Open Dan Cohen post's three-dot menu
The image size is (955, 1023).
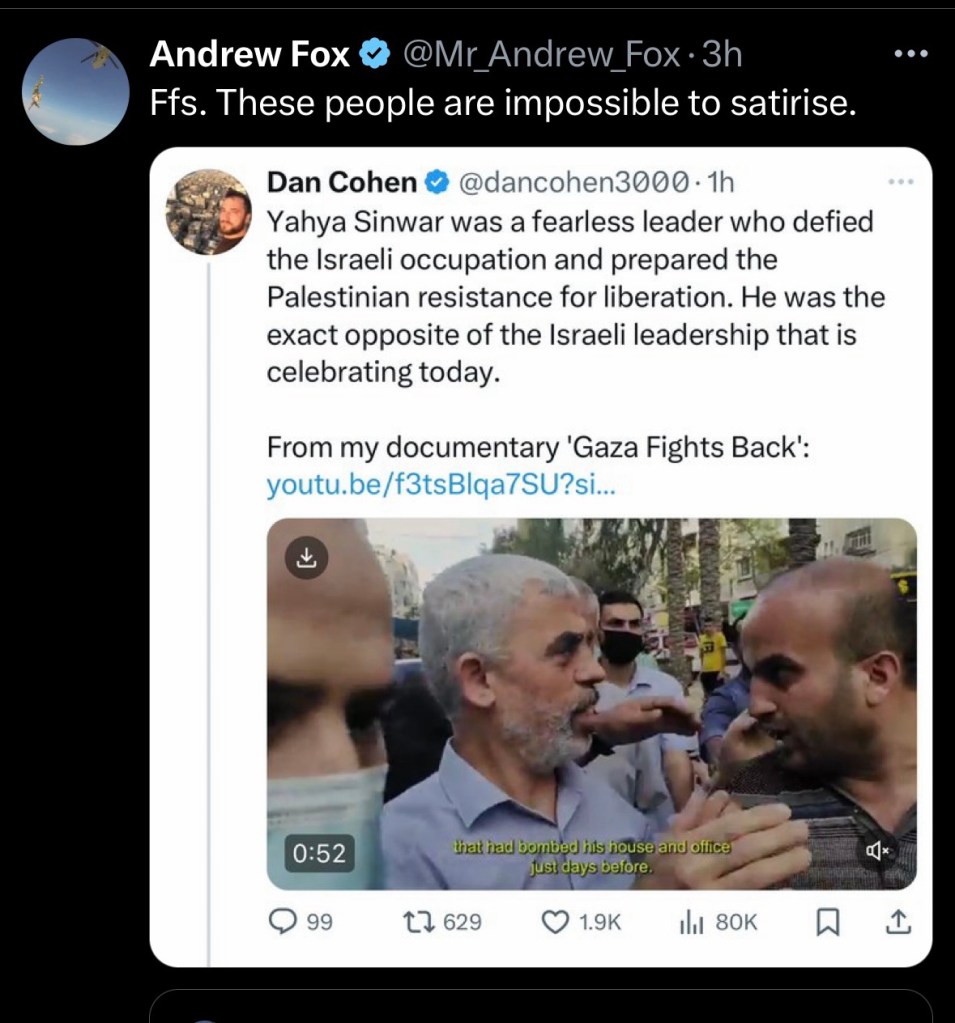[901, 182]
